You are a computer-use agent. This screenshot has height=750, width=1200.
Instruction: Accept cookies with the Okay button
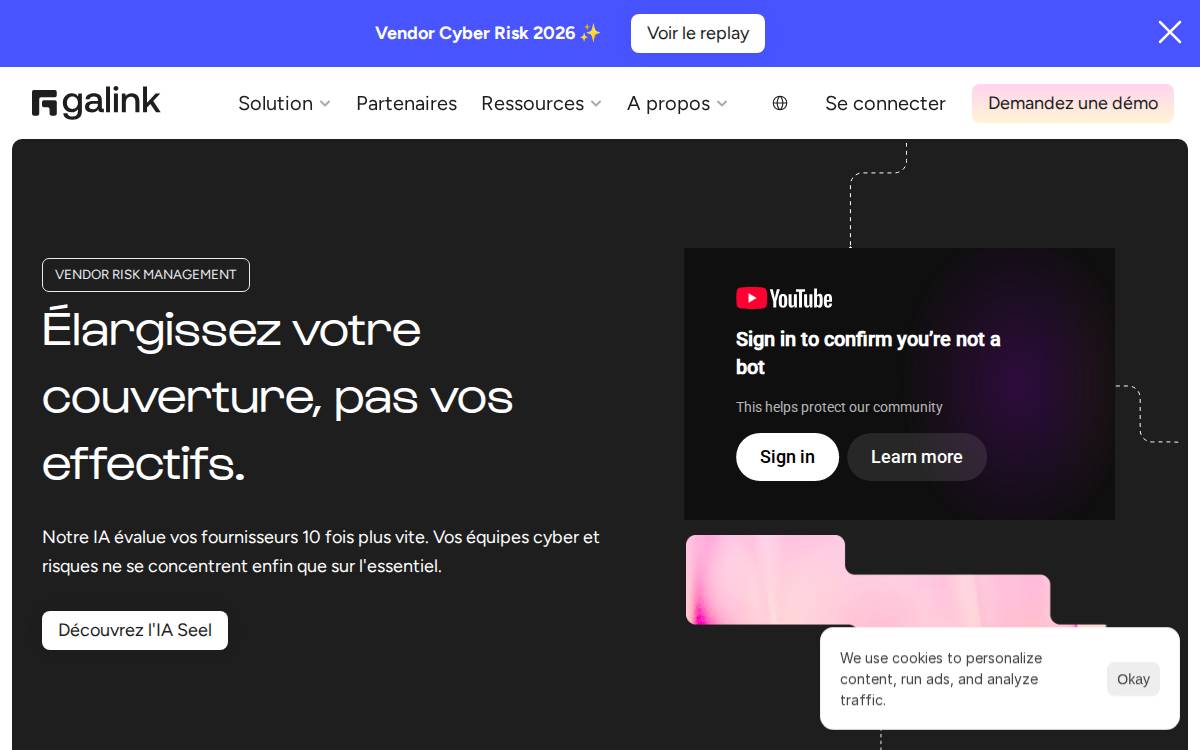tap(1133, 679)
